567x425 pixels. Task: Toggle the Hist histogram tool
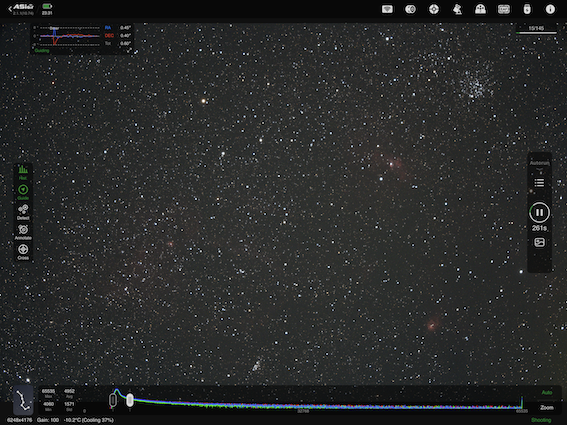(23, 172)
